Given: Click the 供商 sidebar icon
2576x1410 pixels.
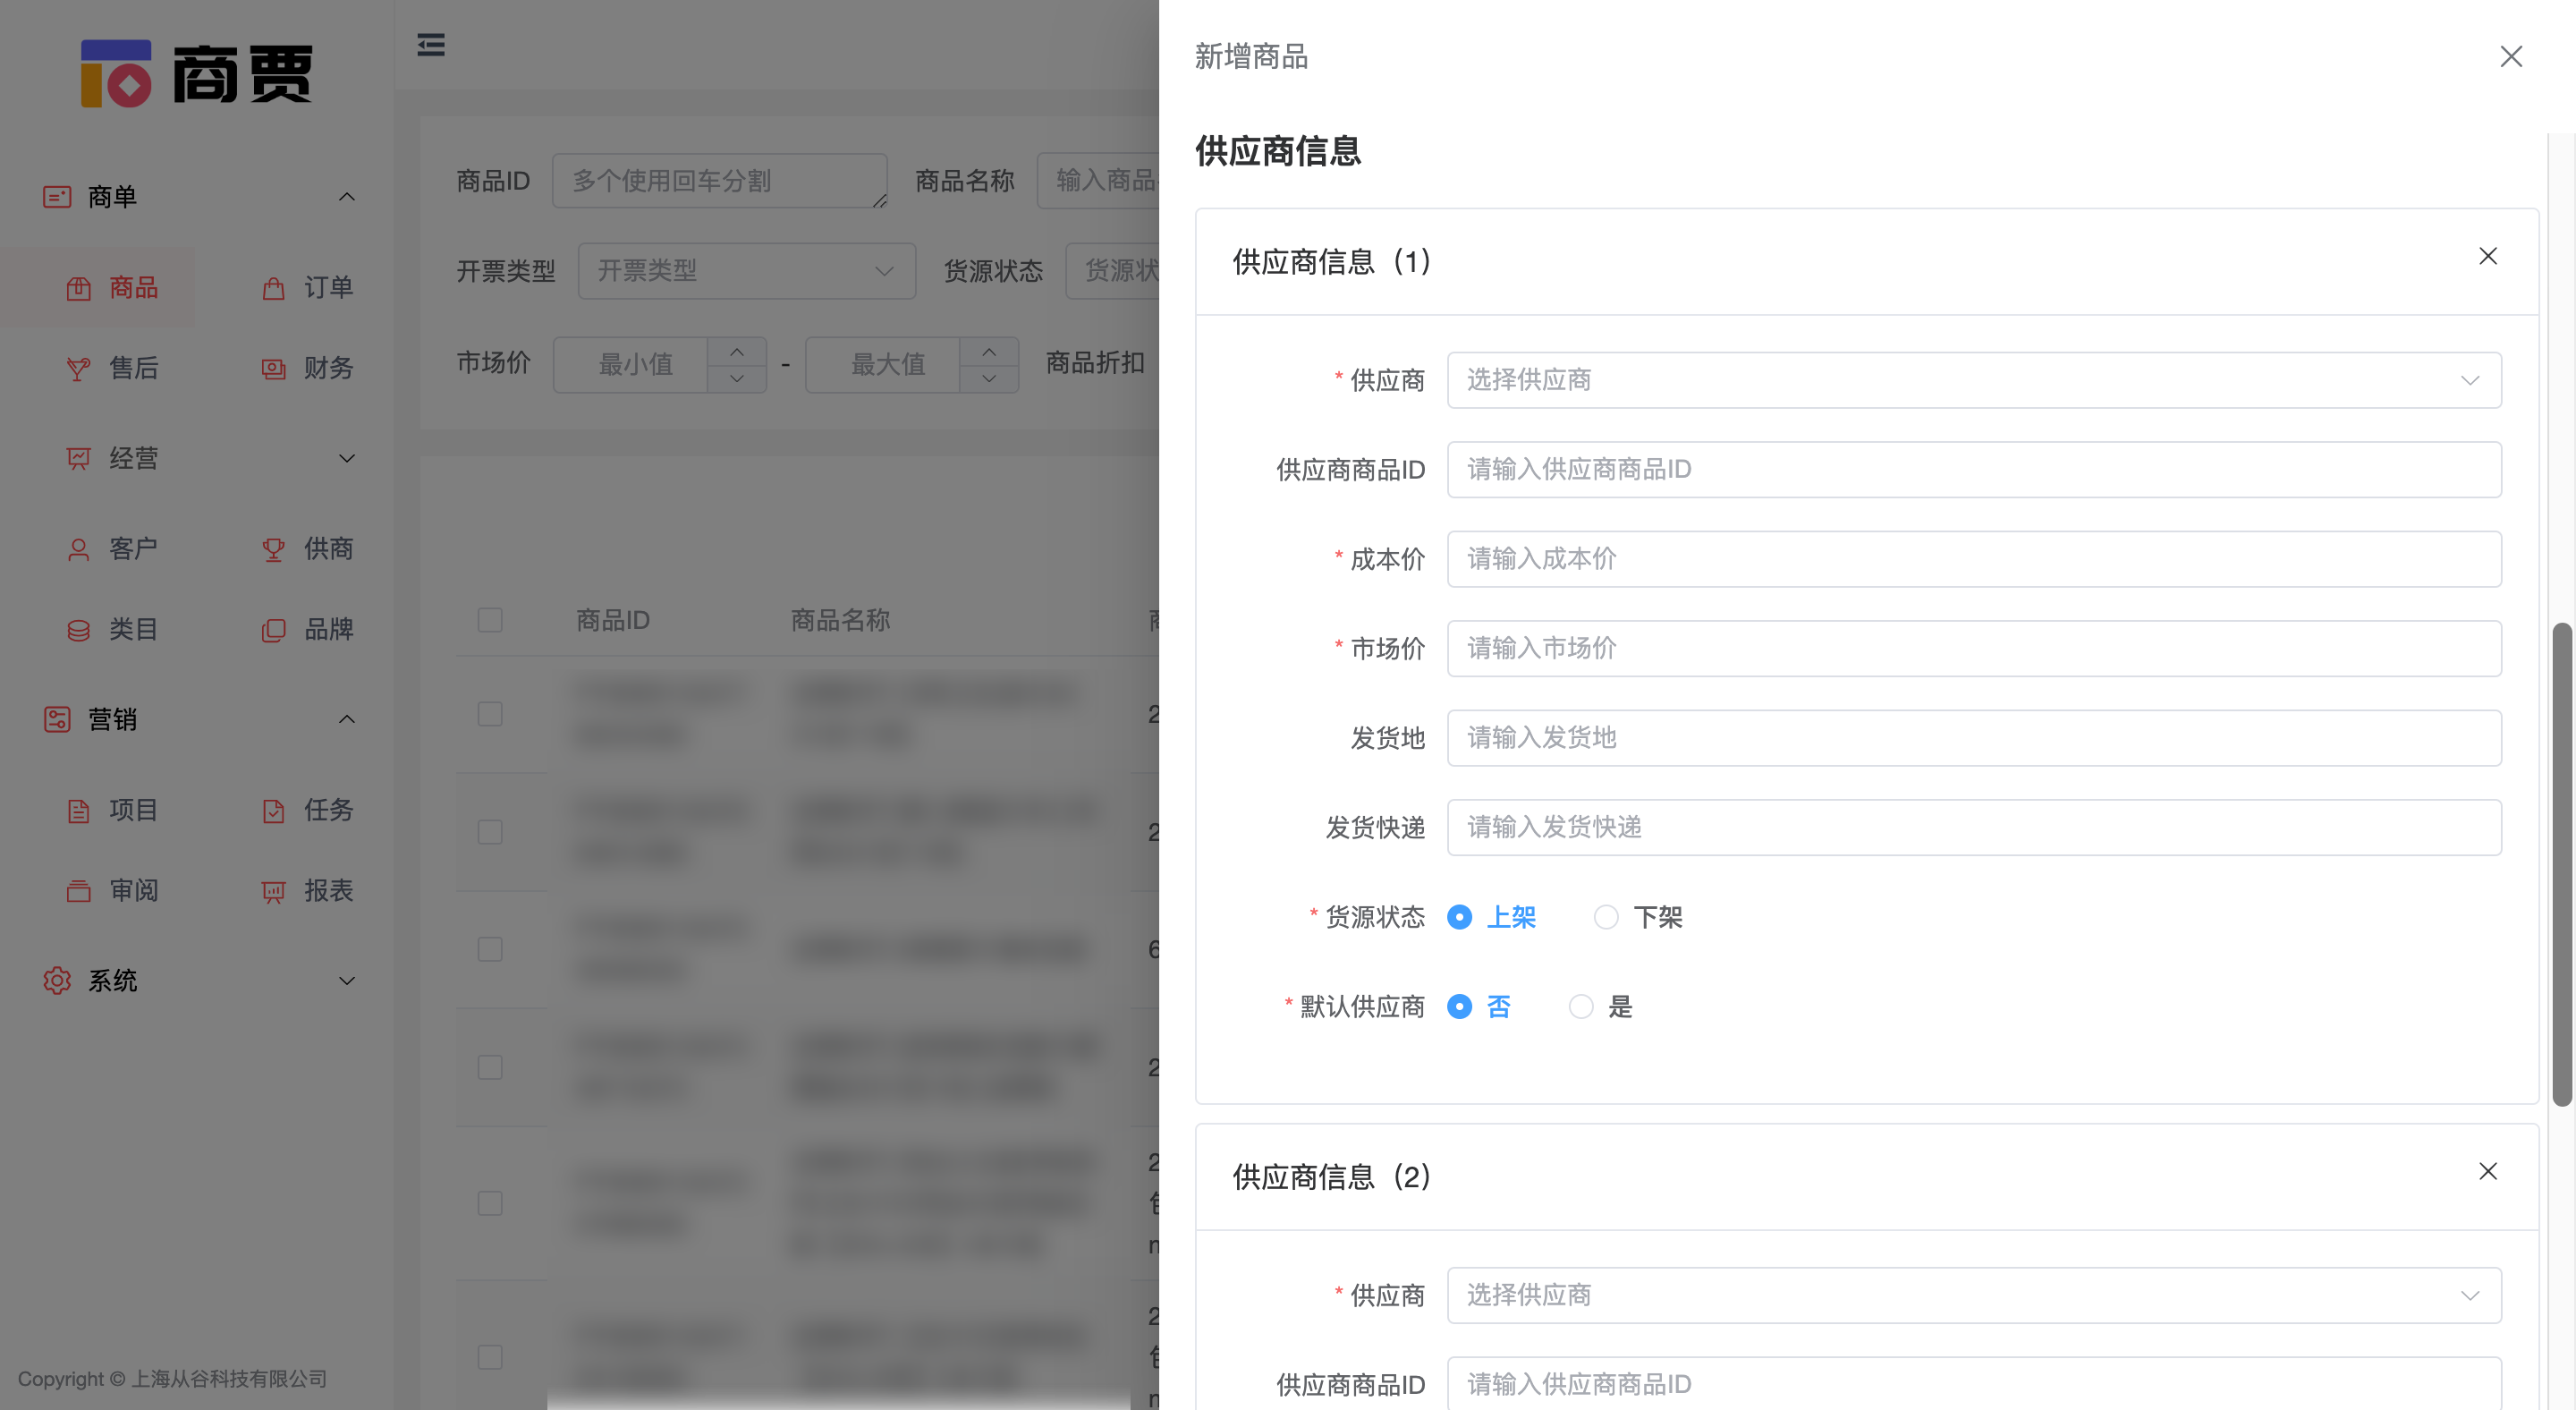Looking at the screenshot, I should [x=273, y=548].
